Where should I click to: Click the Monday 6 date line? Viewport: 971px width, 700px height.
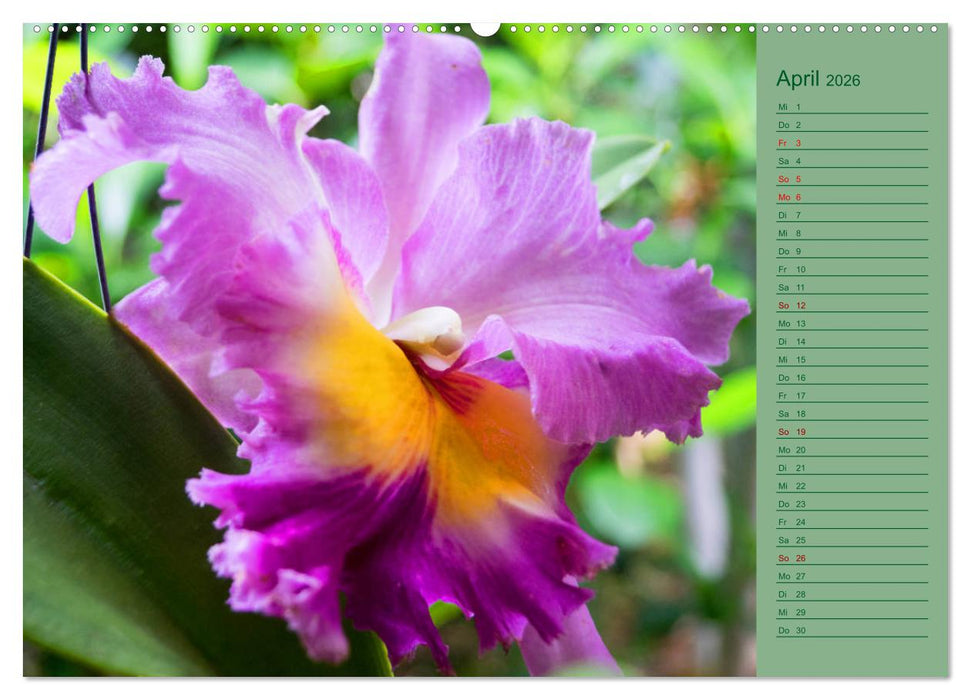850,197
